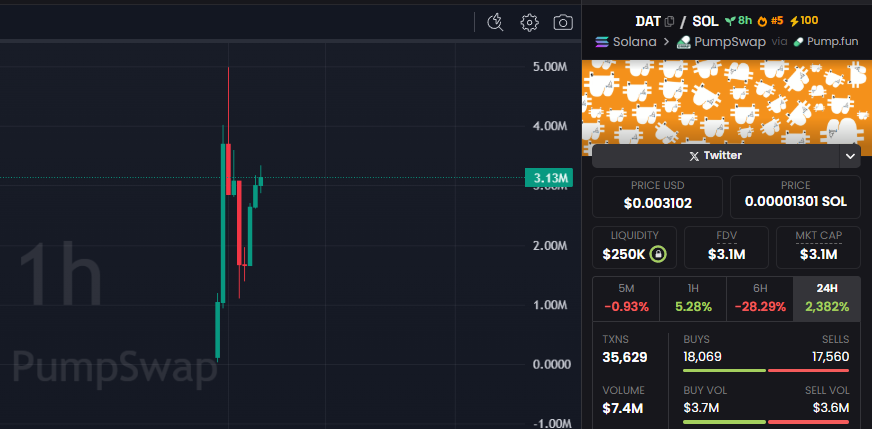The image size is (872, 429).
Task: Click the 5.00M price axis label
Action: point(549,67)
